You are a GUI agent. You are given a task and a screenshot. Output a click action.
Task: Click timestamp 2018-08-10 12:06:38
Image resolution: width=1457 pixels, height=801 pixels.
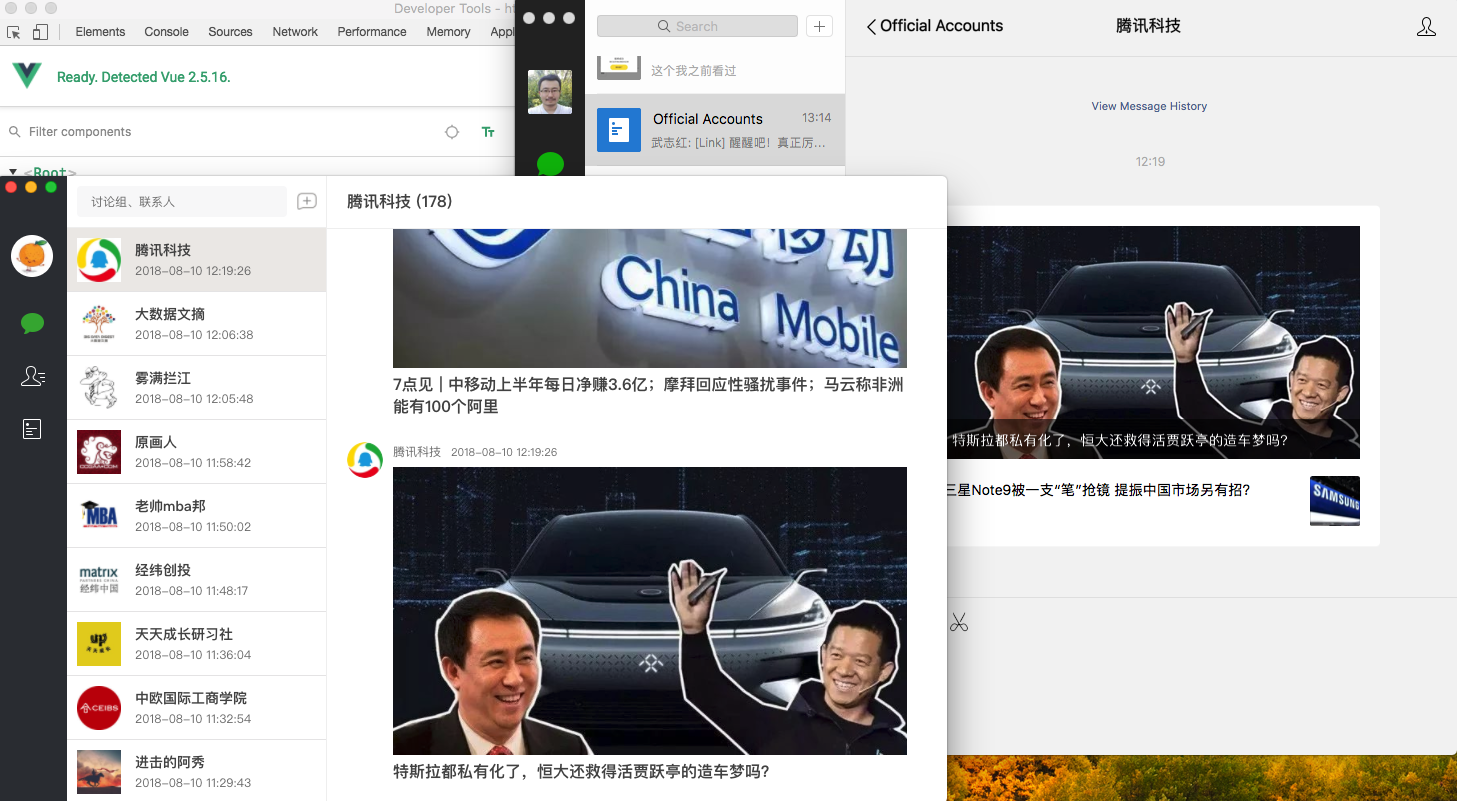[x=194, y=335]
